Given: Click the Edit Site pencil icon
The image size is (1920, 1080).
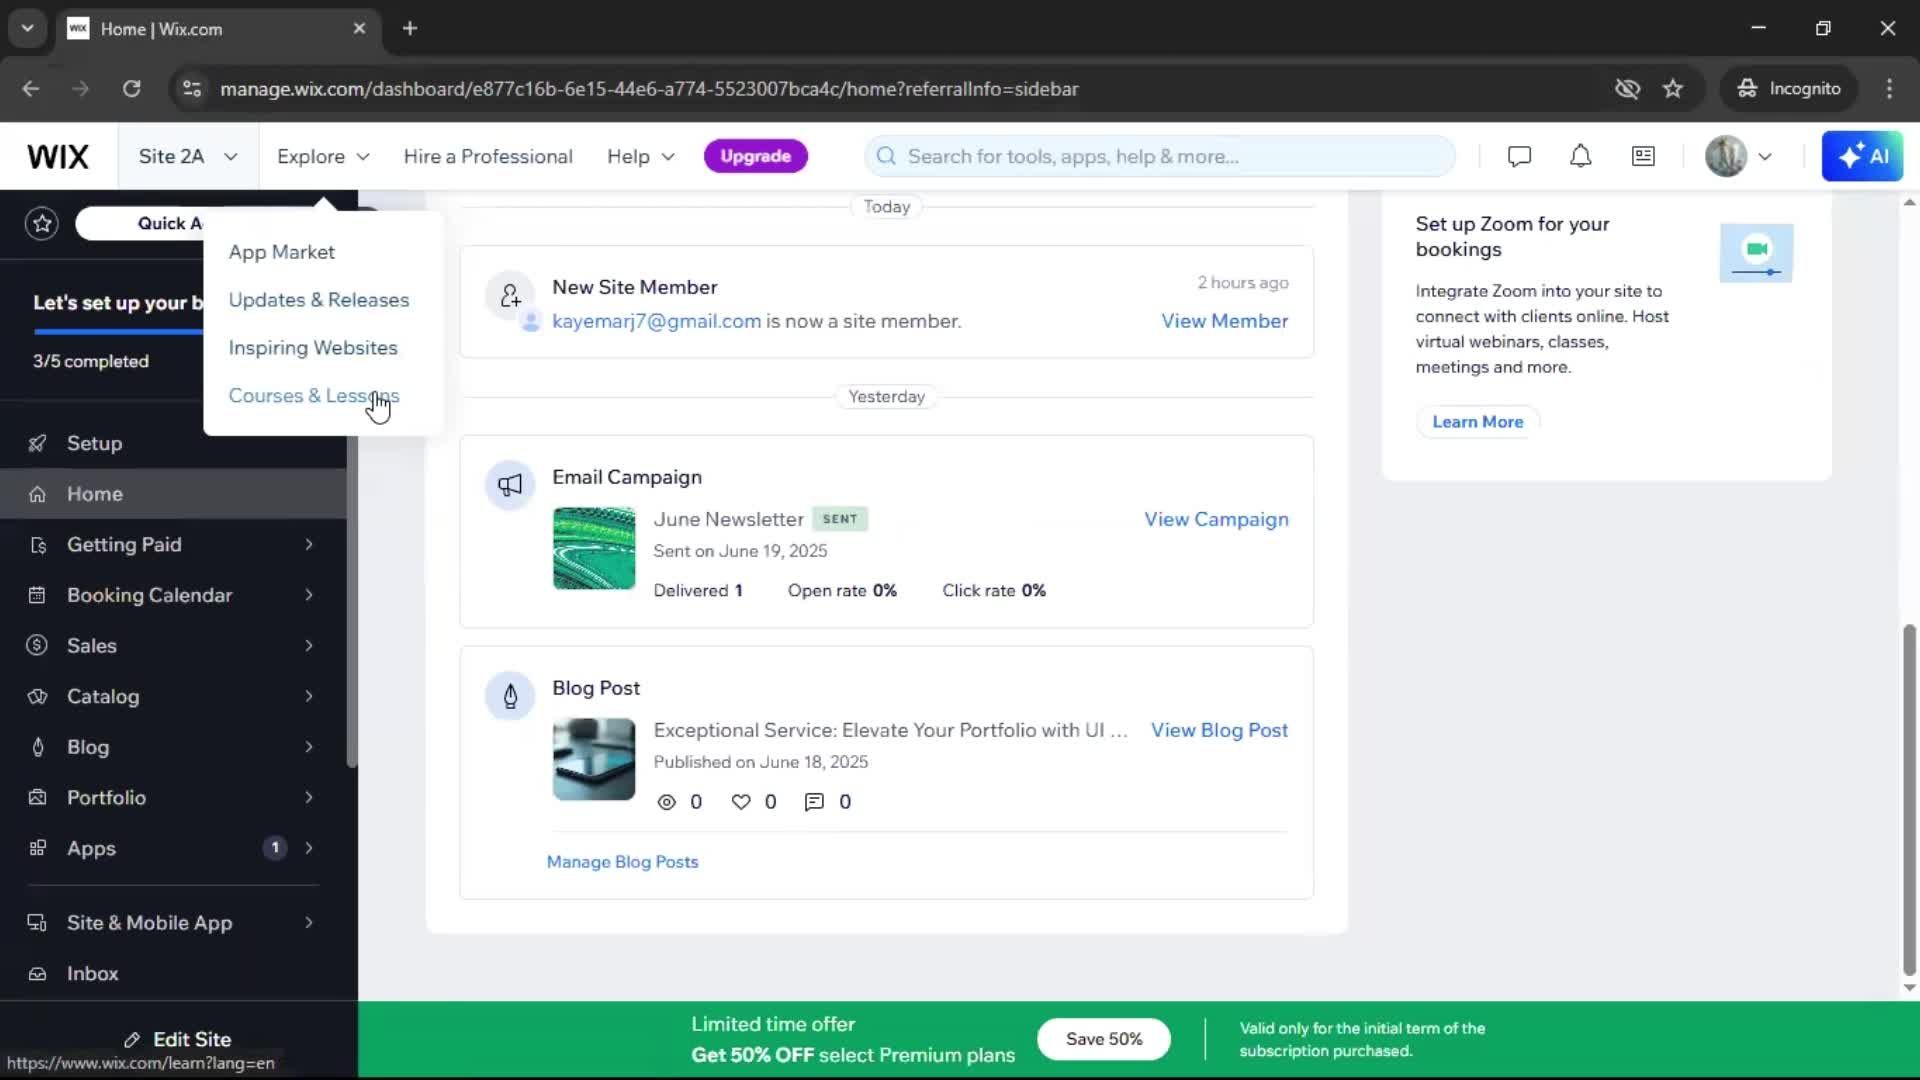Looking at the screenshot, I should click(x=132, y=1040).
